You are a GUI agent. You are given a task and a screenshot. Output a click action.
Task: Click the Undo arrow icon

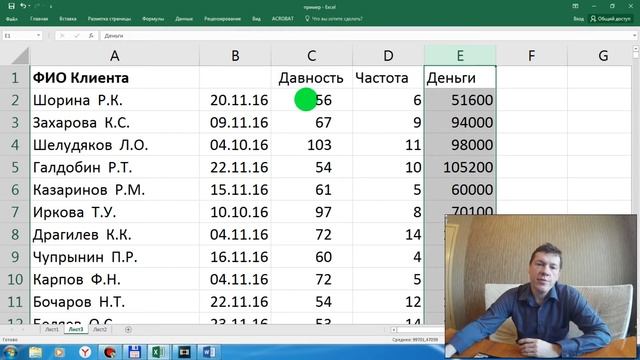coord(23,6)
